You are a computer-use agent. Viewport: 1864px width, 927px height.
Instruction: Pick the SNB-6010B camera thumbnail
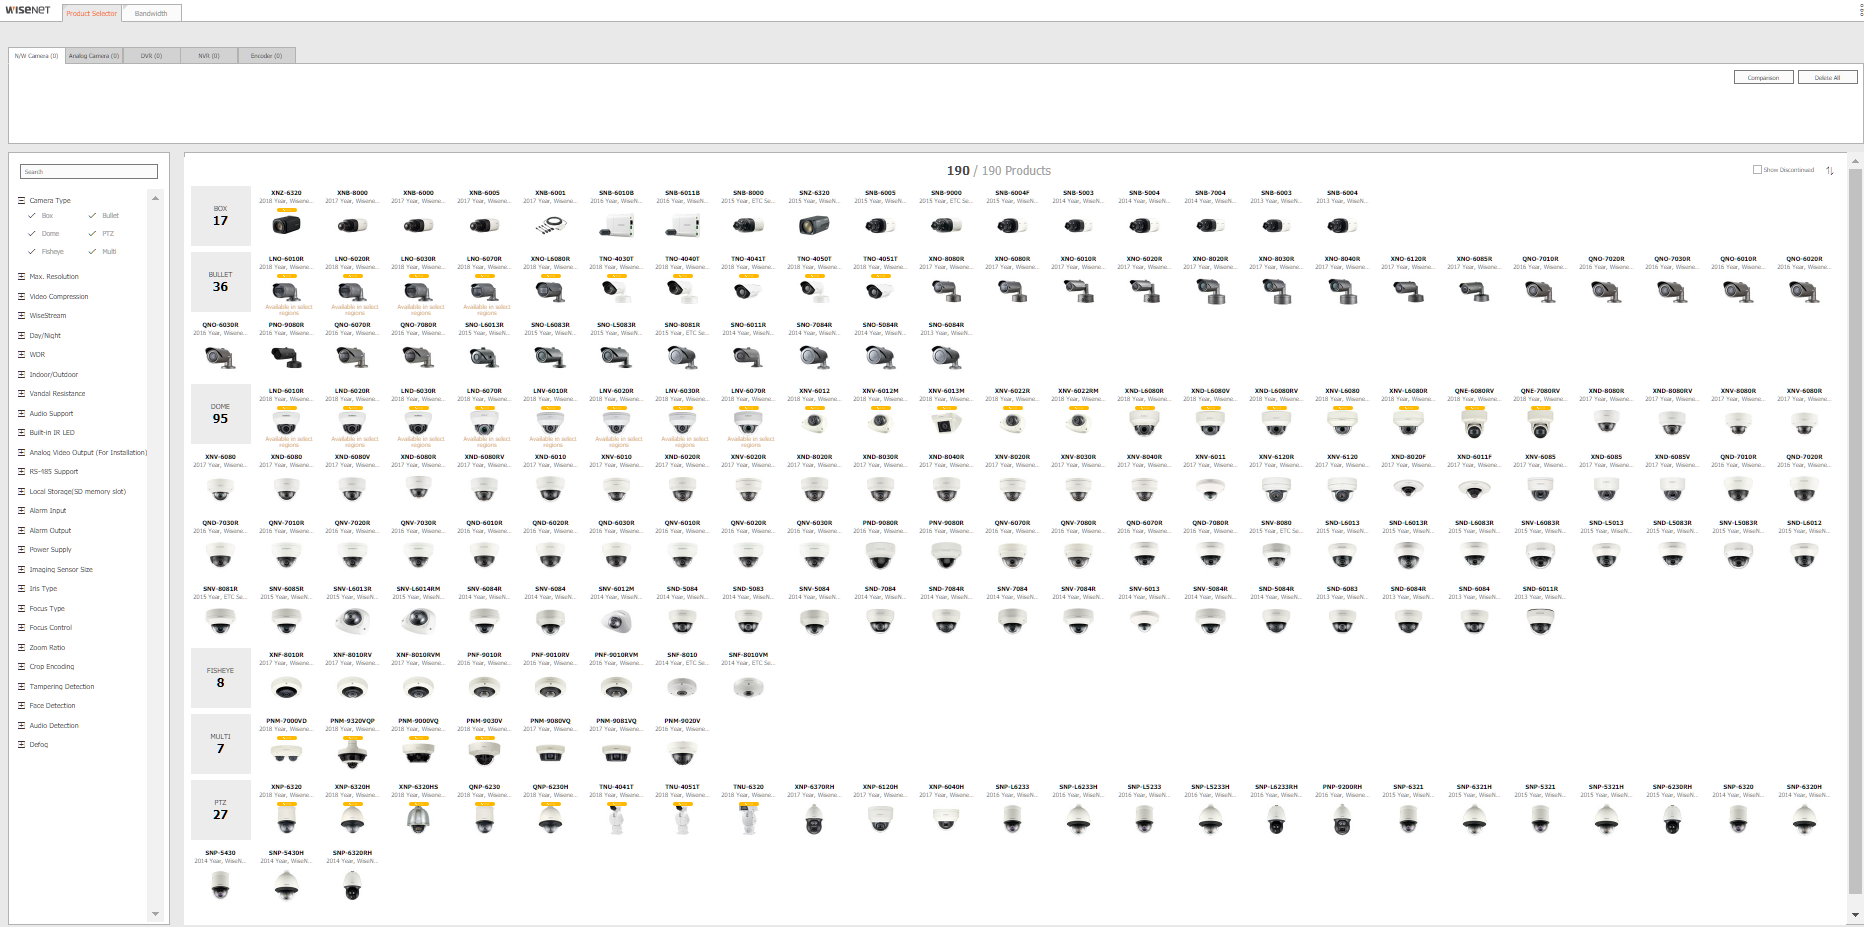[616, 225]
